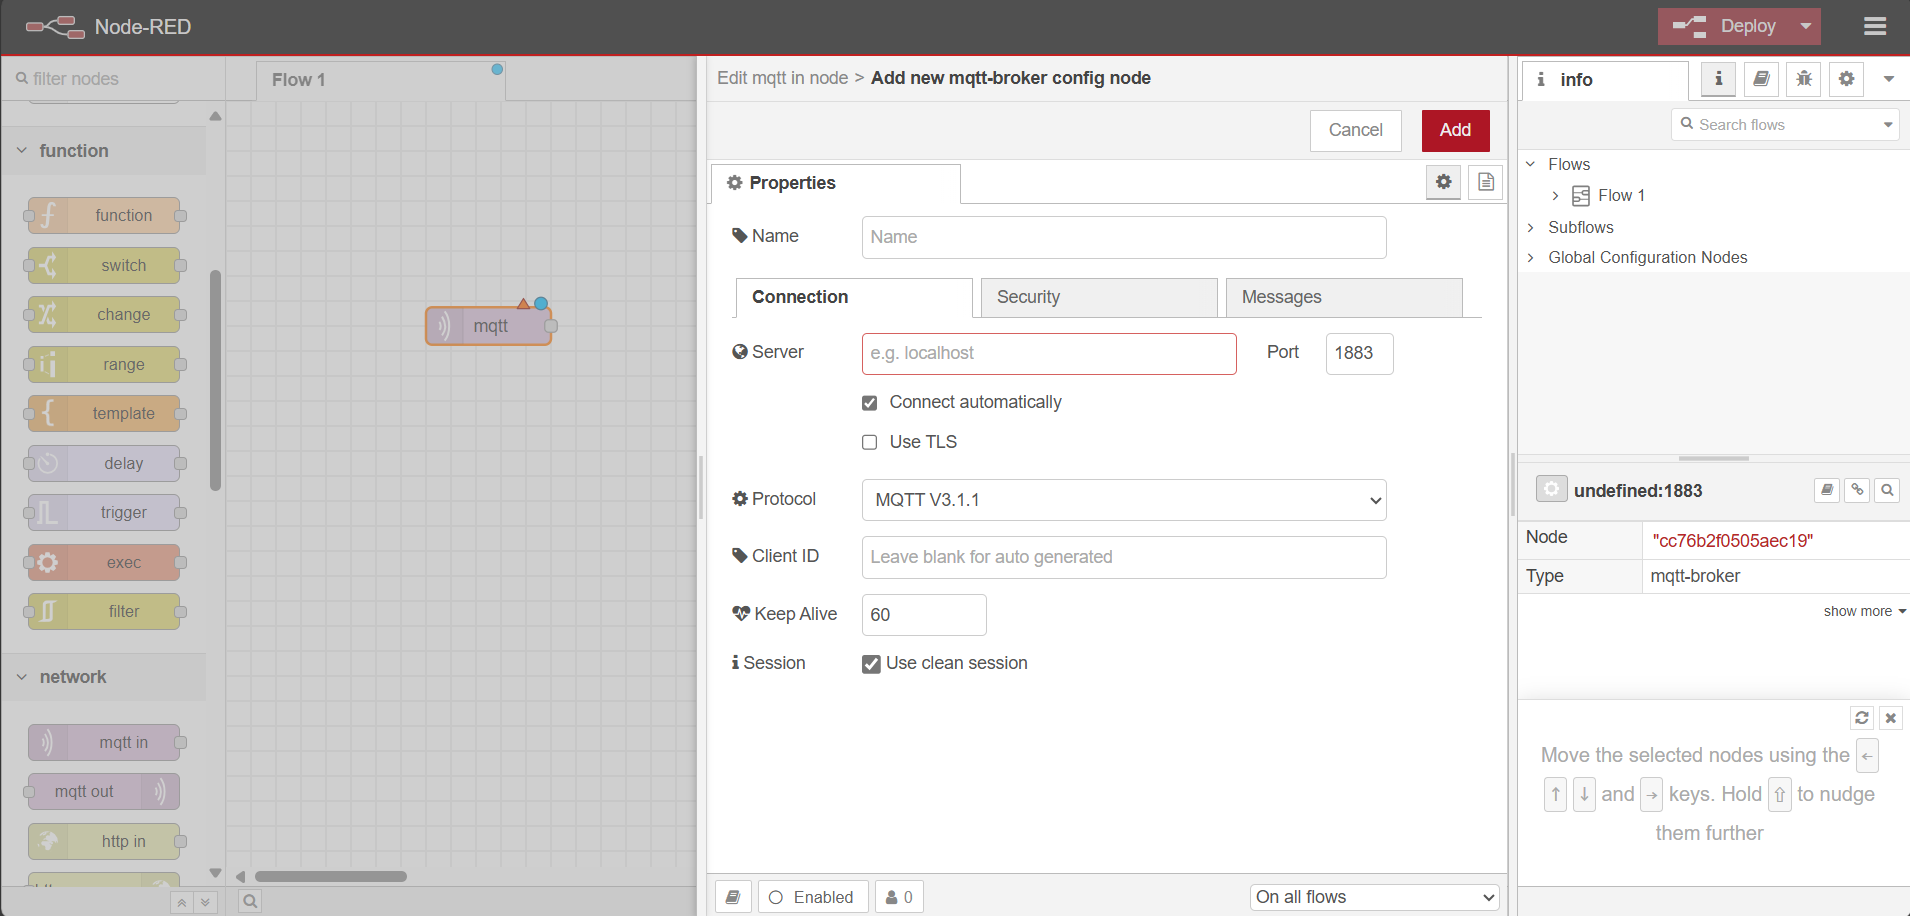Refresh the tip in the tips box
The image size is (1910, 916).
click(x=1861, y=718)
